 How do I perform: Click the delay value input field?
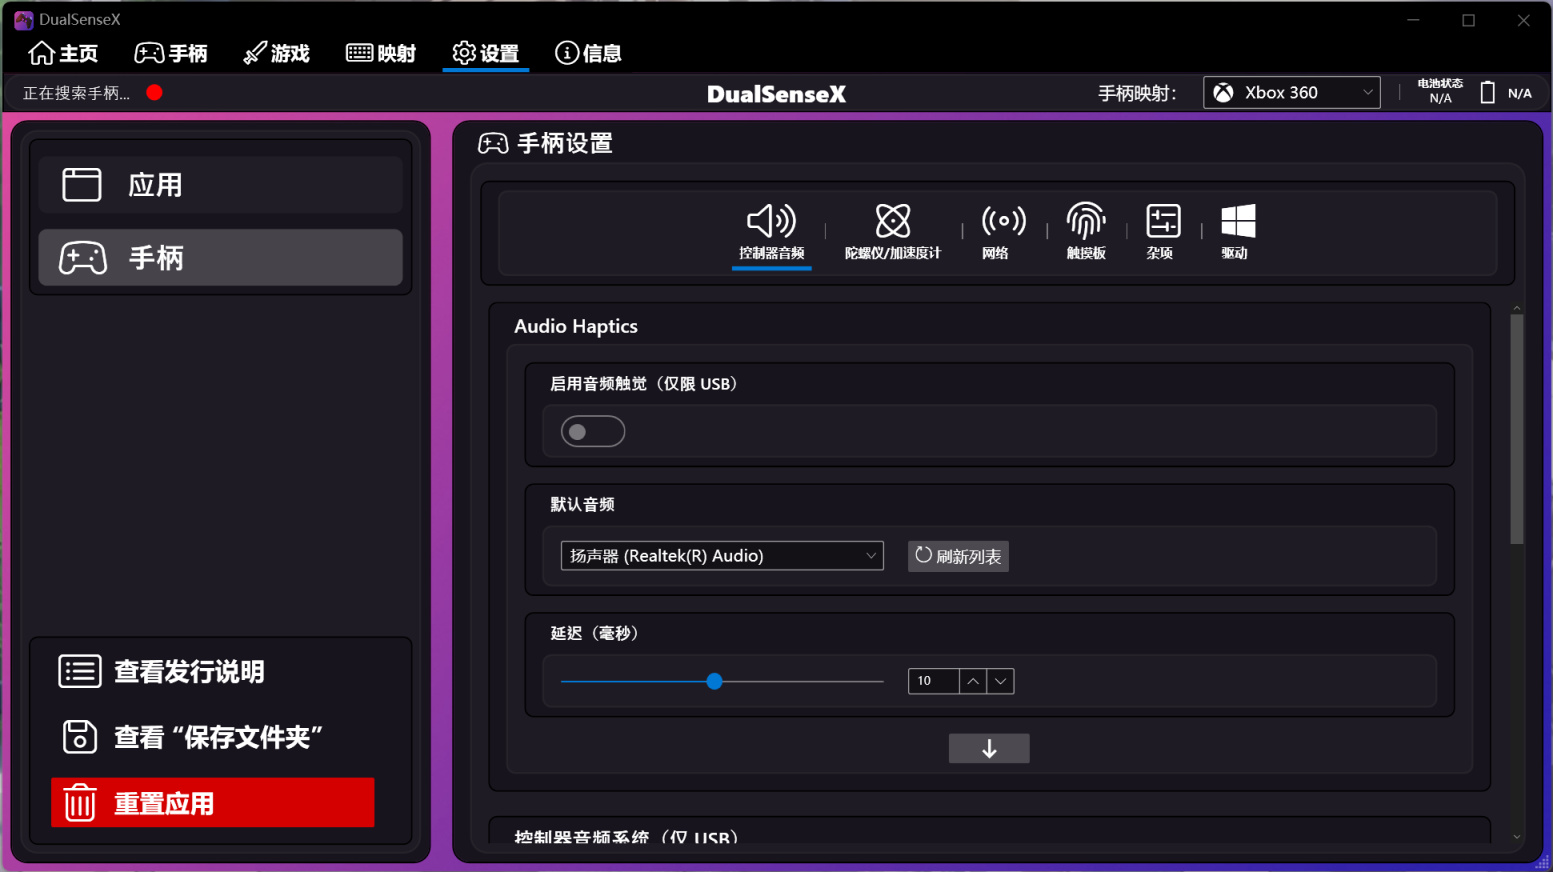point(933,681)
